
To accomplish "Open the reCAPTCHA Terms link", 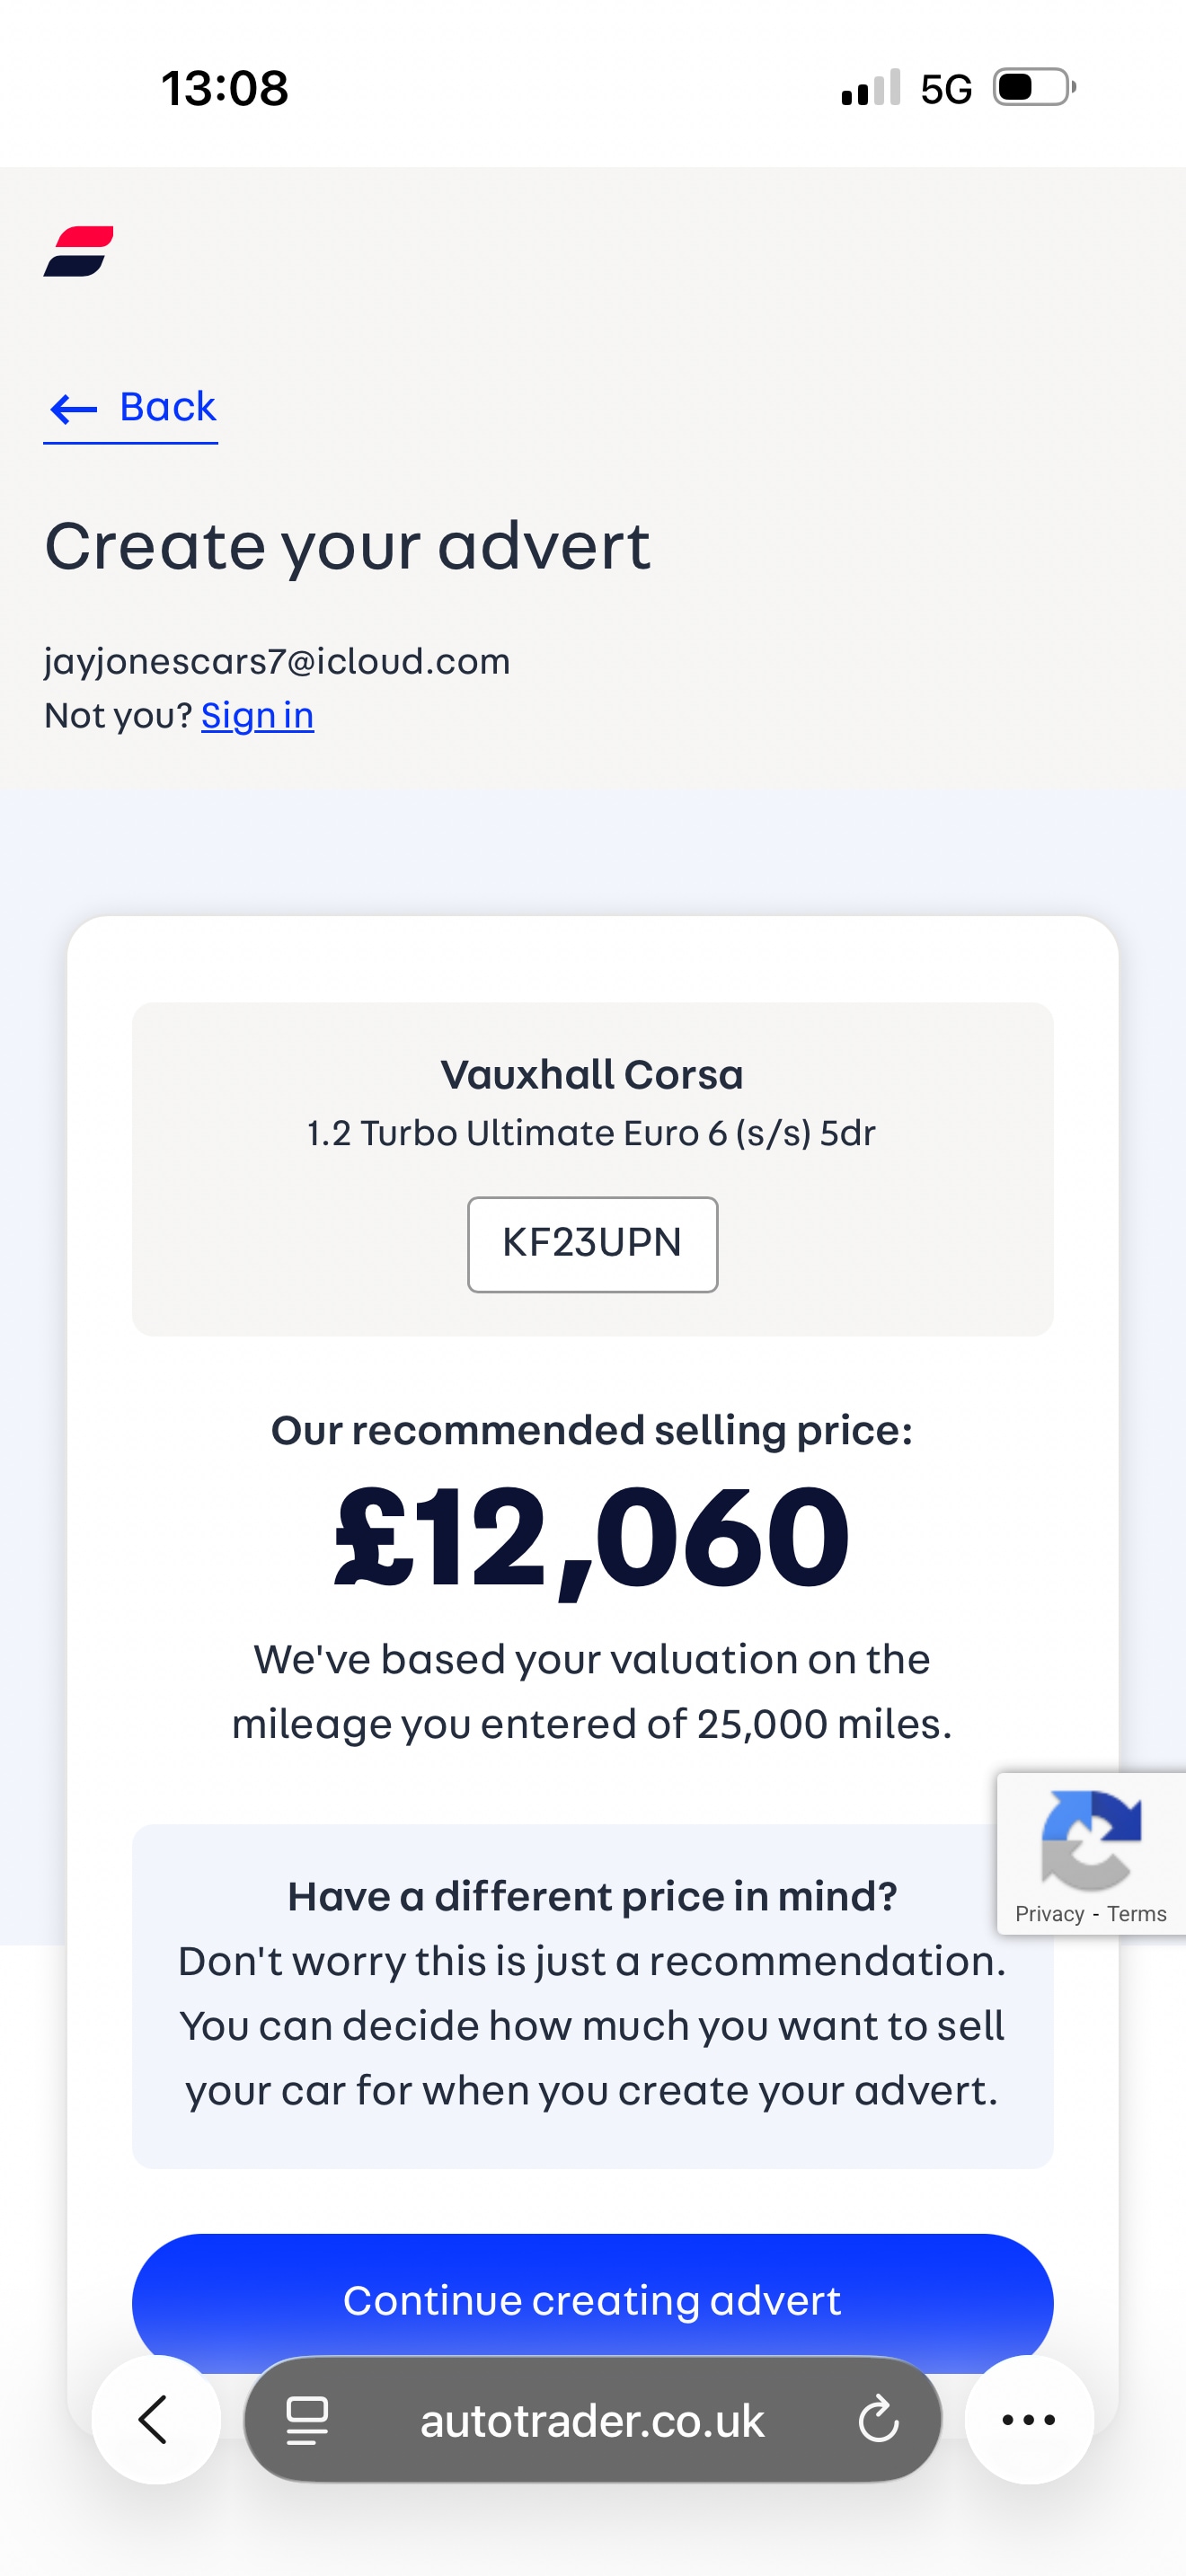I will pyautogui.click(x=1136, y=1914).
